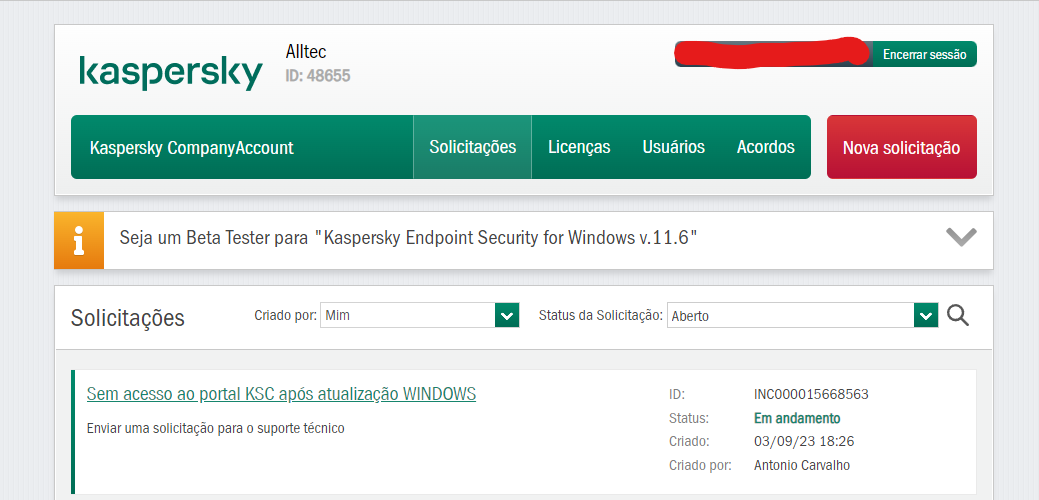
Task: Click the Solicitações section heading
Action: coord(127,318)
